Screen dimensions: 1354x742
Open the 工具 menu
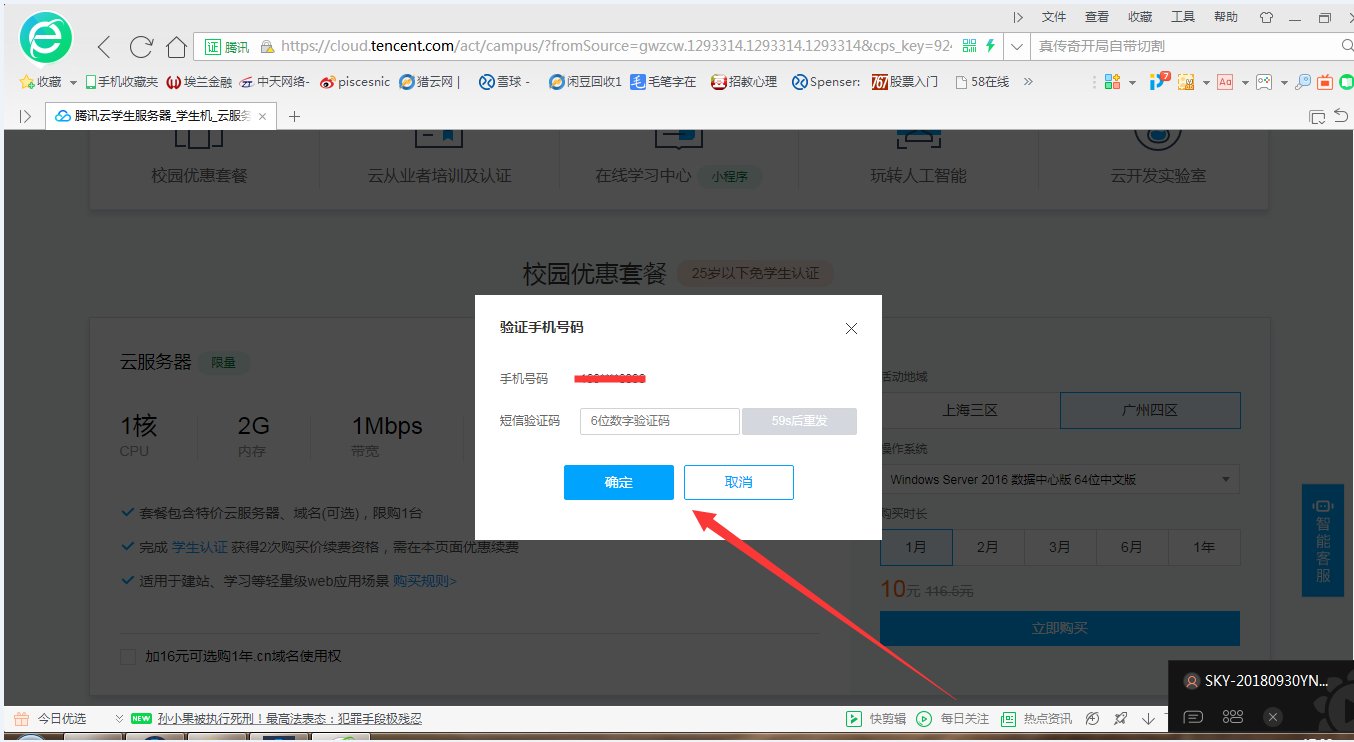click(1183, 17)
